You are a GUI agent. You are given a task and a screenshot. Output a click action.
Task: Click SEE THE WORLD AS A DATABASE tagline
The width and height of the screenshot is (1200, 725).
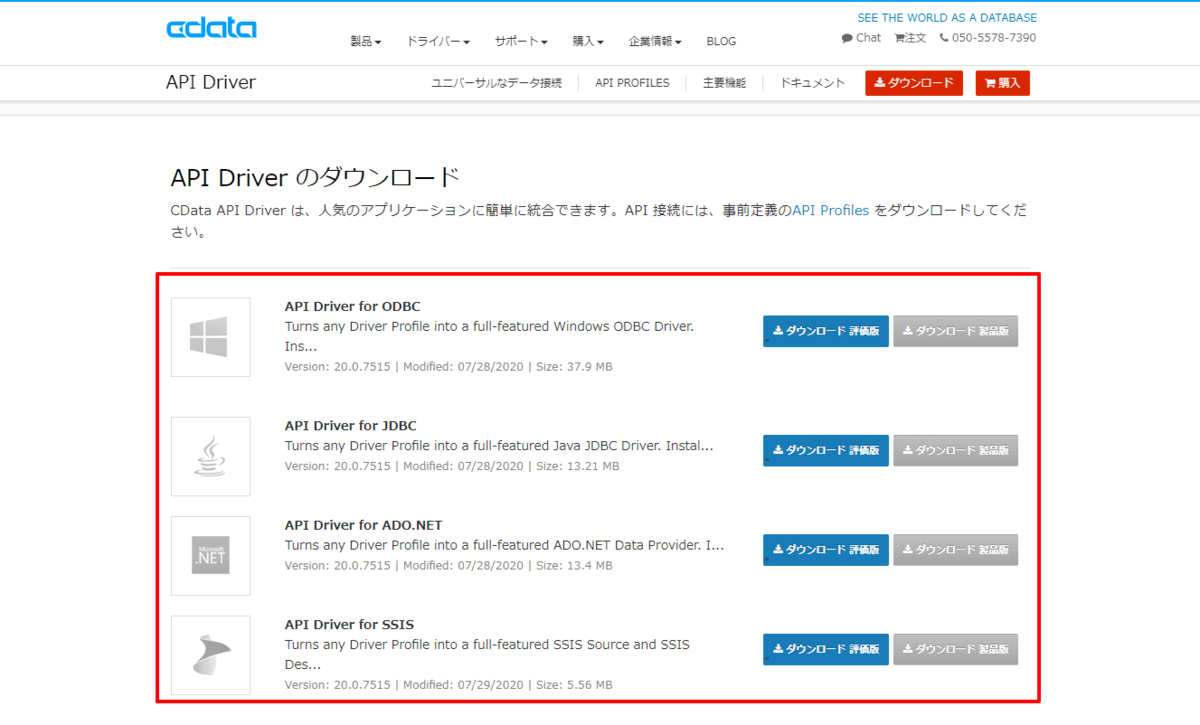(x=947, y=18)
